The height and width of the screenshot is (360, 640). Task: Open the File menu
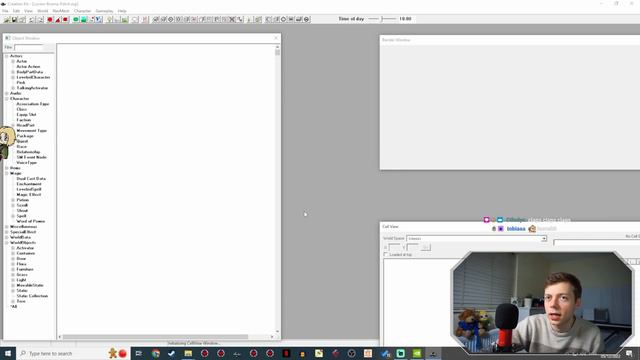(x=5, y=11)
